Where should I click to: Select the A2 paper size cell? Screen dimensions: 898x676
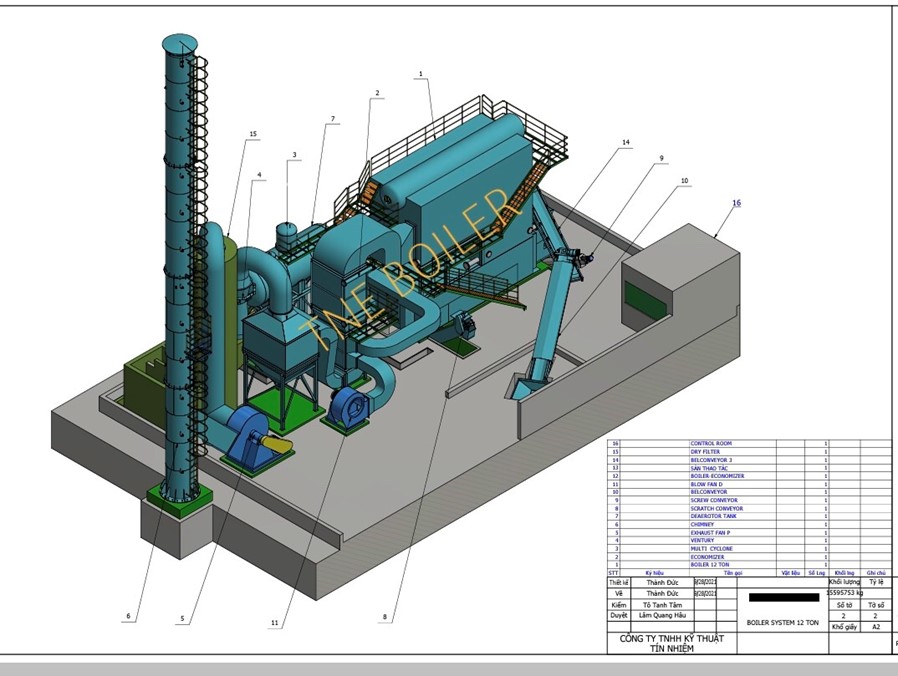(875, 627)
